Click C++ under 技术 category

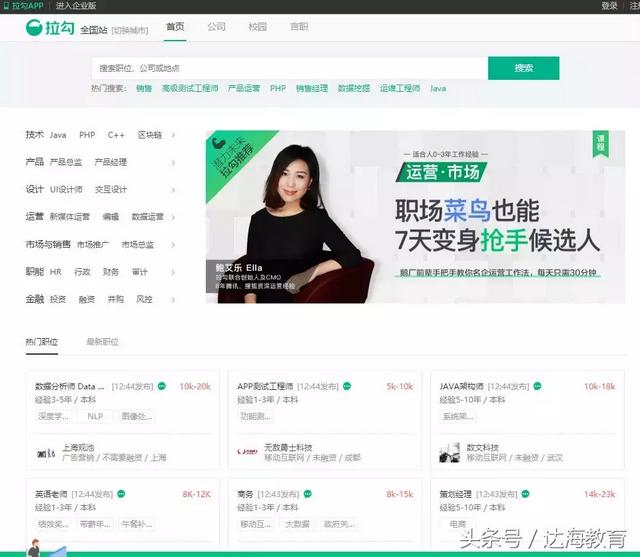[x=116, y=135]
